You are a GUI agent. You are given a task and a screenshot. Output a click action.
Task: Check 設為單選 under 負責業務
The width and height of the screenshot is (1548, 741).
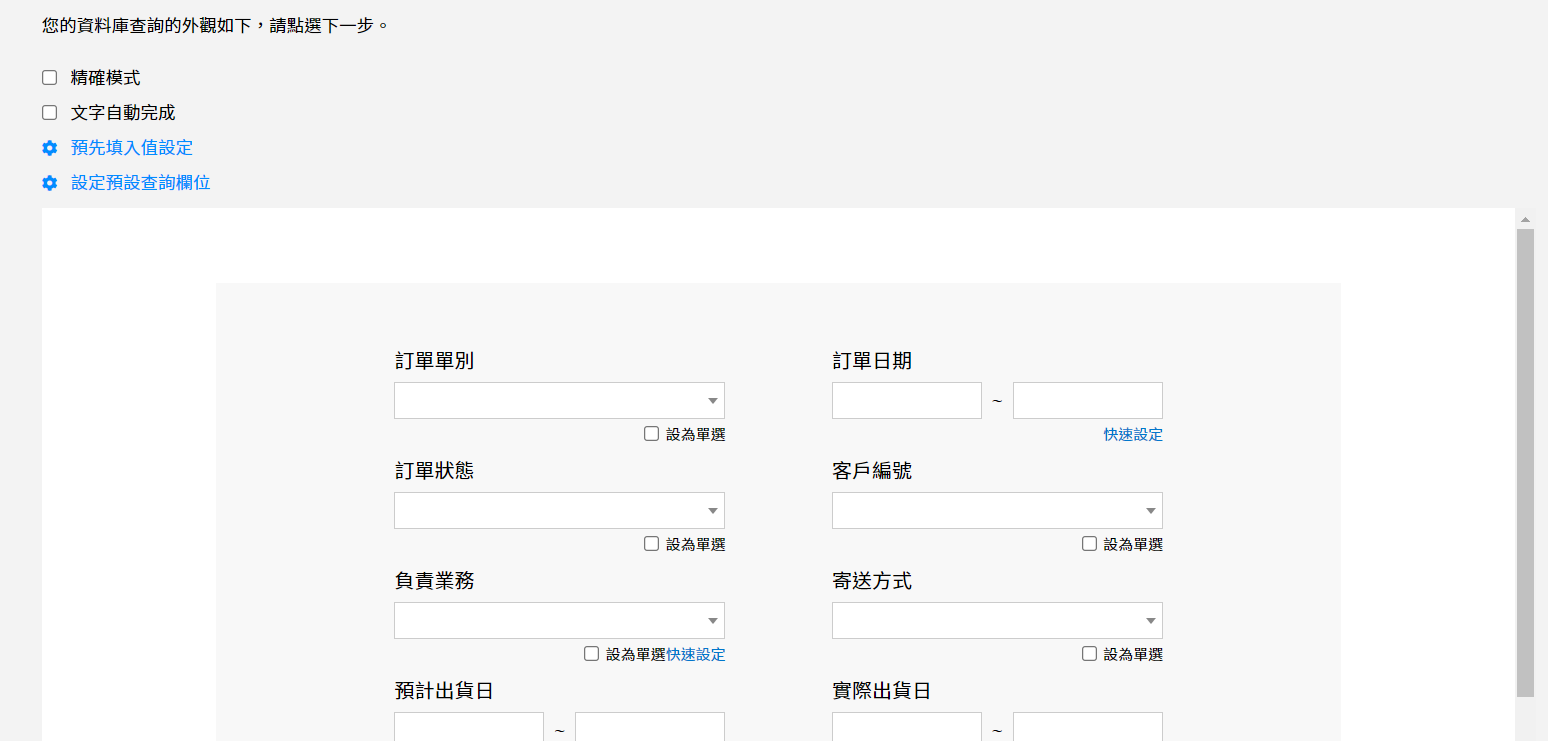coord(592,654)
